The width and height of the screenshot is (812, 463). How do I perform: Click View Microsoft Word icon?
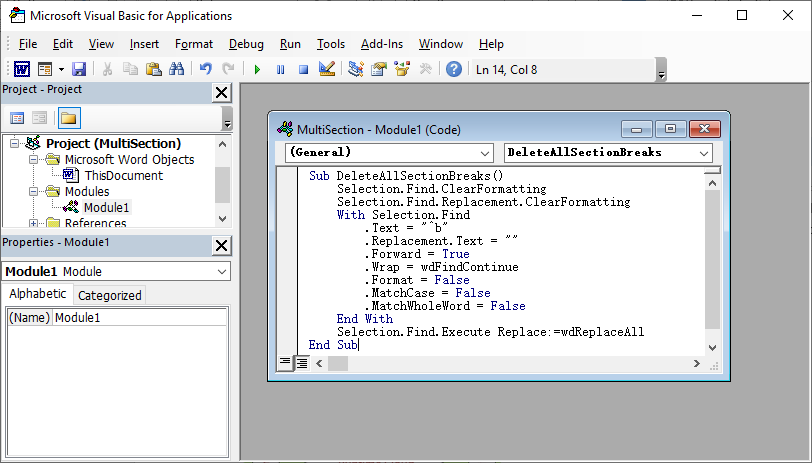22,69
